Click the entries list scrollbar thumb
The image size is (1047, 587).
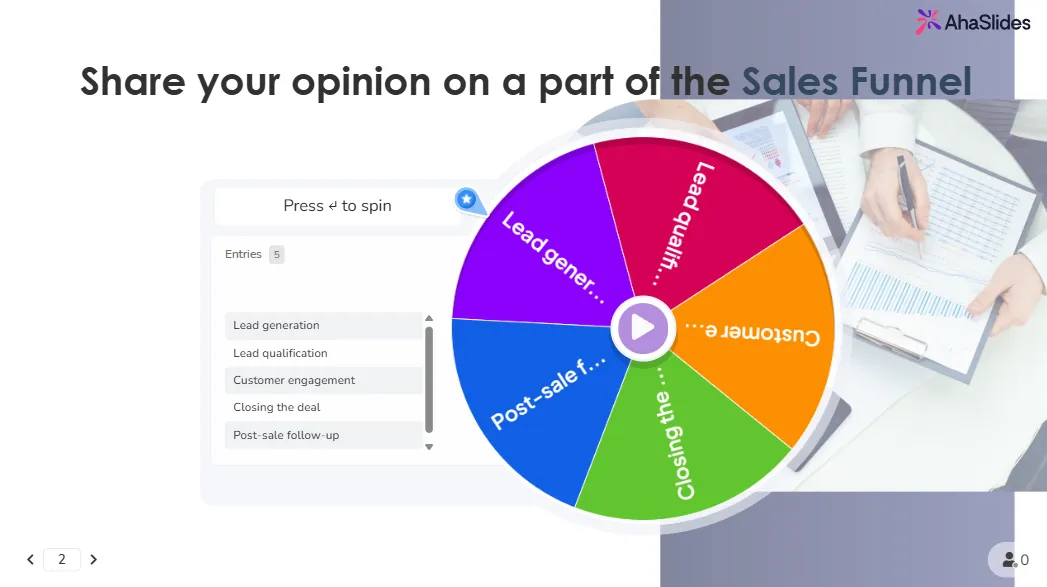[x=429, y=378]
